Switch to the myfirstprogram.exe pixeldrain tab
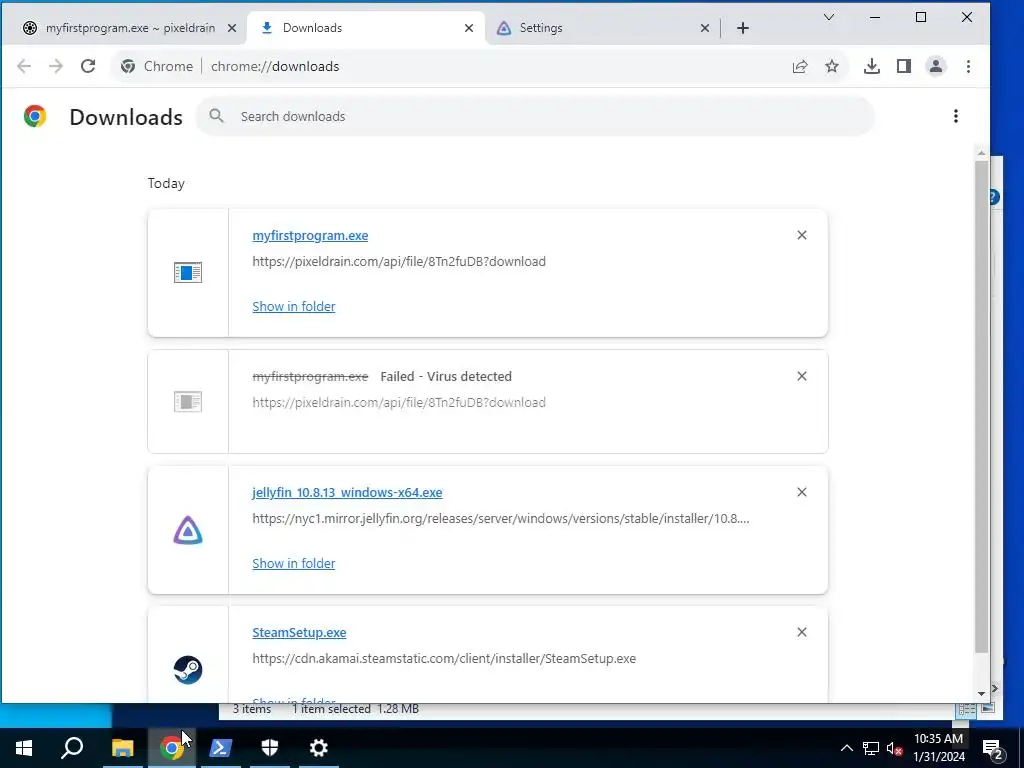The image size is (1024, 768). click(x=130, y=28)
